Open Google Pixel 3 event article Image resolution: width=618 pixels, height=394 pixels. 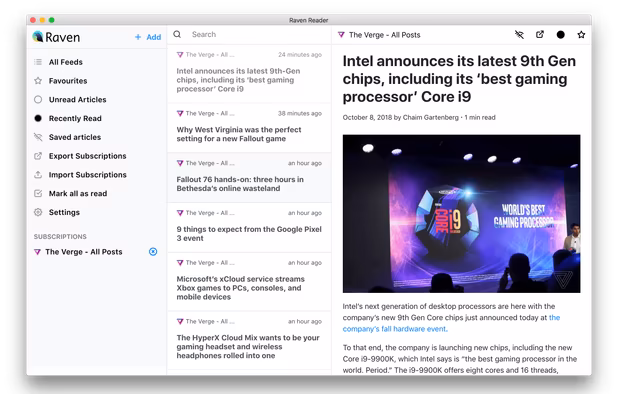tap(249, 227)
